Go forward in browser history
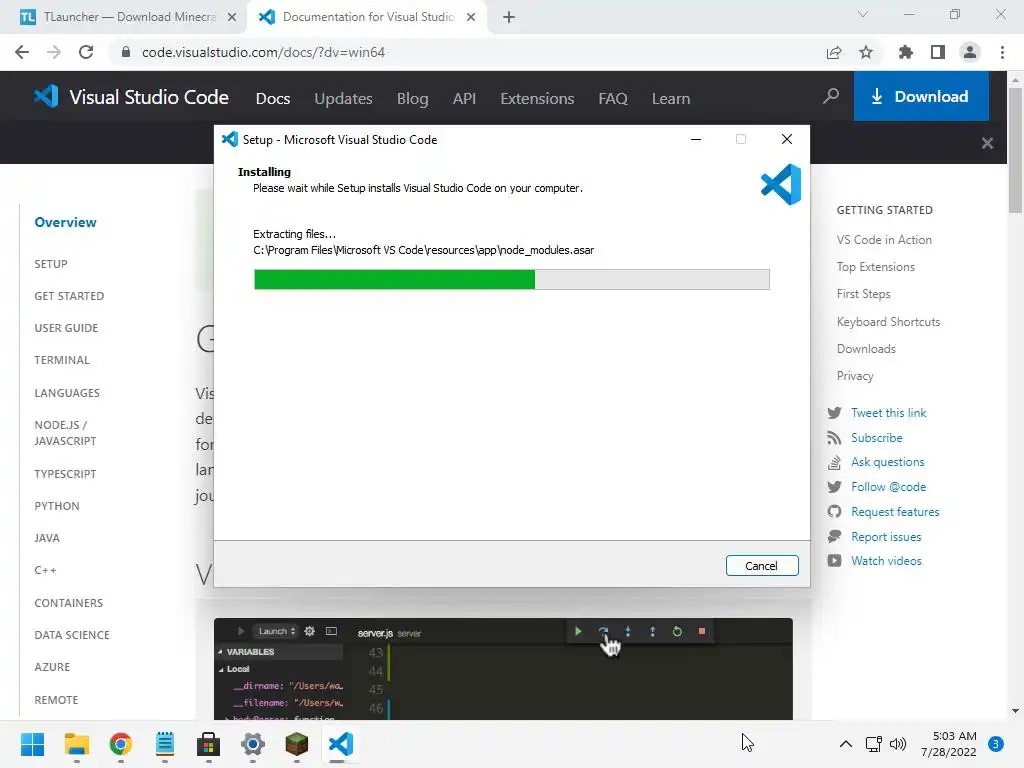The width and height of the screenshot is (1024, 768). pos(54,52)
